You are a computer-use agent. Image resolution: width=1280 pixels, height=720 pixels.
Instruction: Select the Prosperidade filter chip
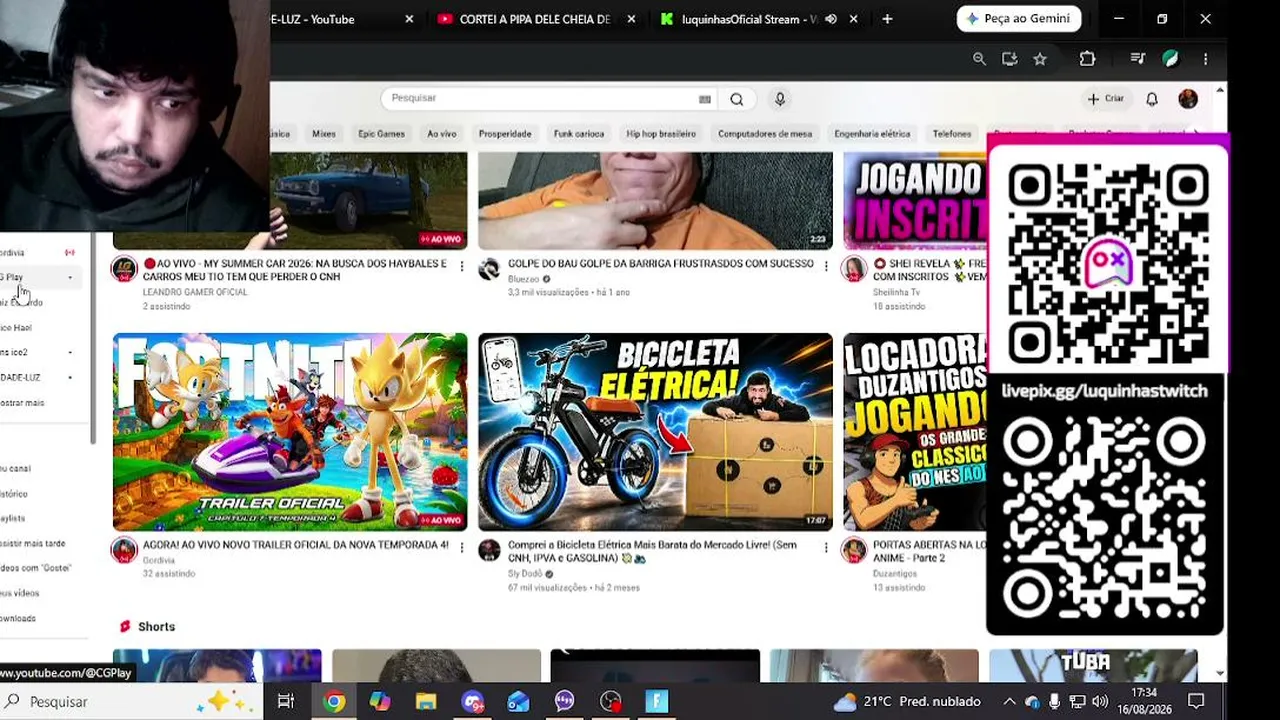[x=505, y=134]
